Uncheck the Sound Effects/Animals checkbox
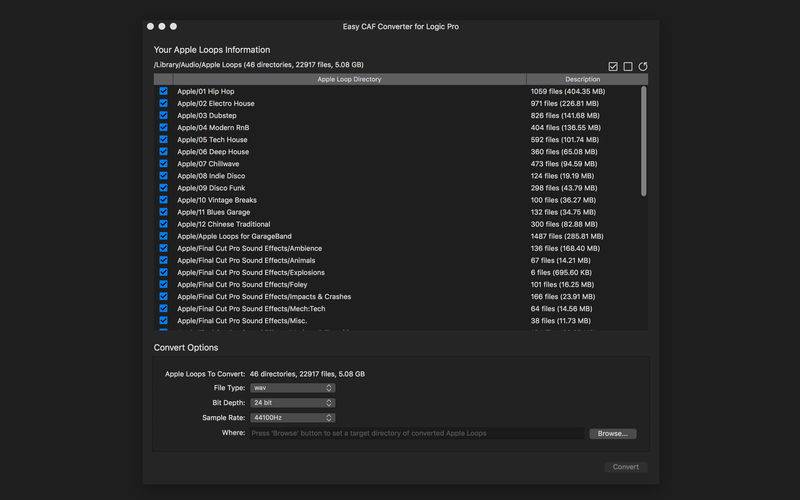The width and height of the screenshot is (800, 500). tap(163, 260)
